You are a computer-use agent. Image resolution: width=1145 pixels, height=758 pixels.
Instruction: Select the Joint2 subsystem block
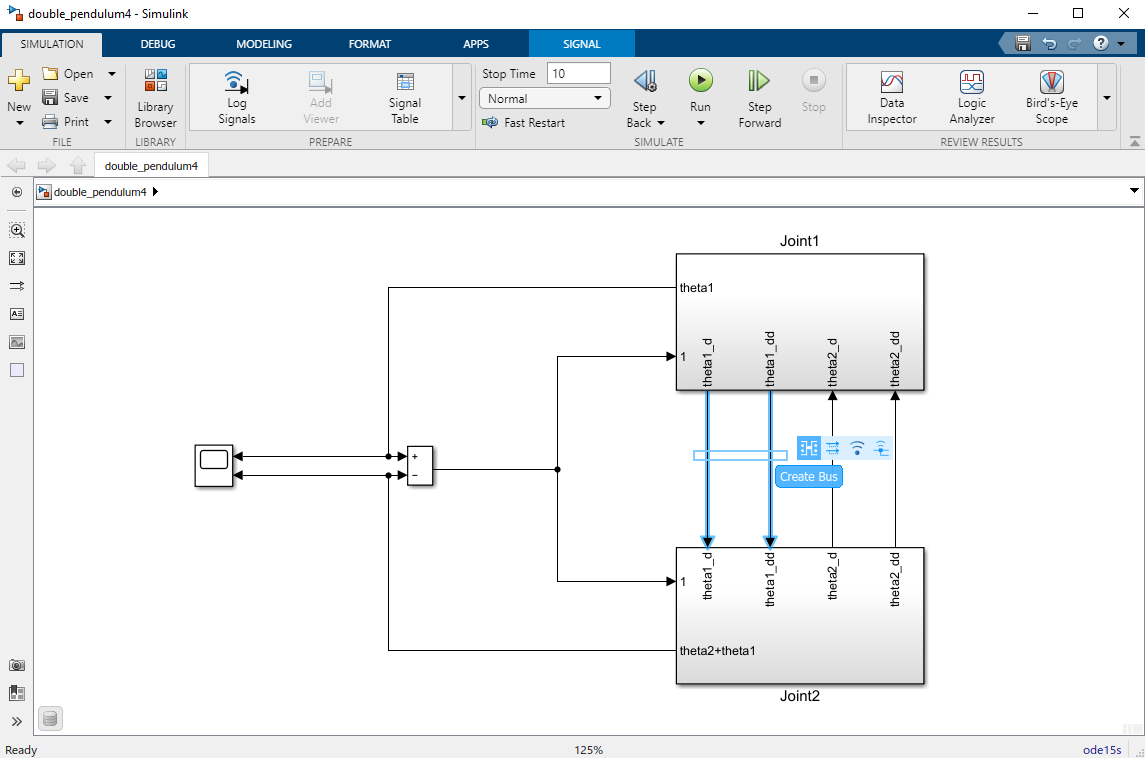point(800,616)
